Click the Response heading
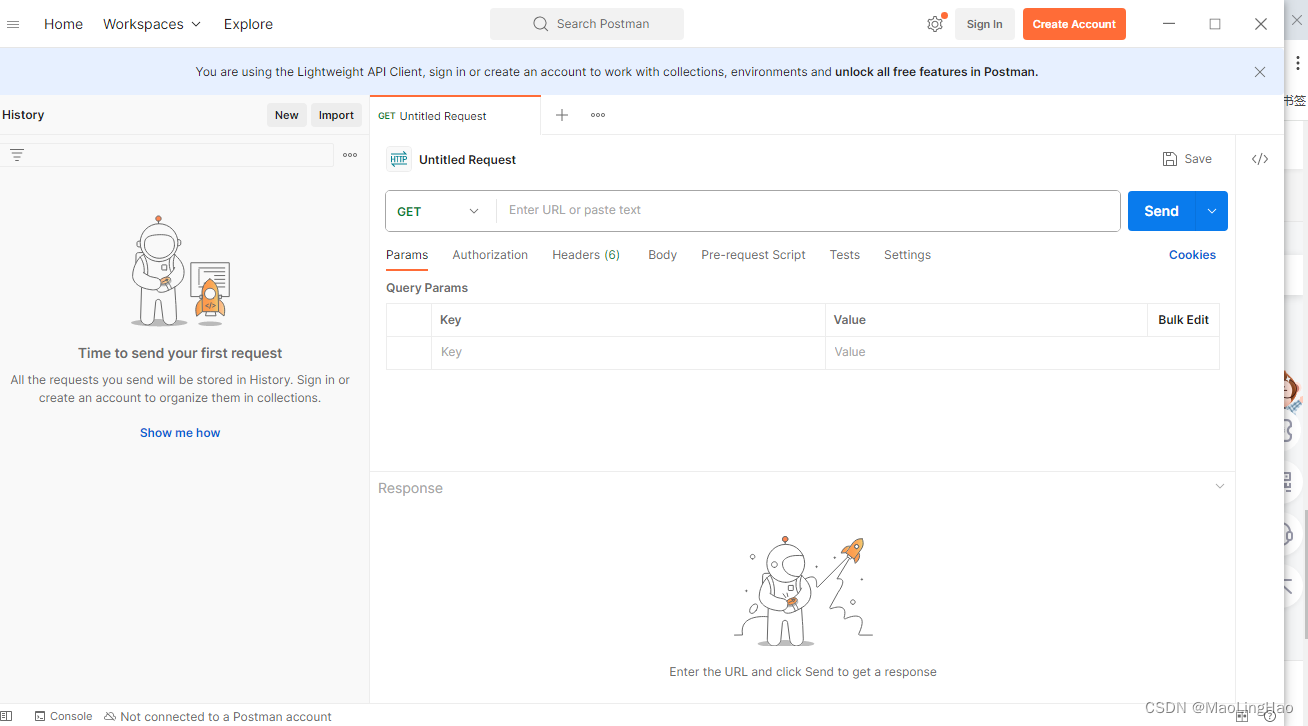 (410, 488)
